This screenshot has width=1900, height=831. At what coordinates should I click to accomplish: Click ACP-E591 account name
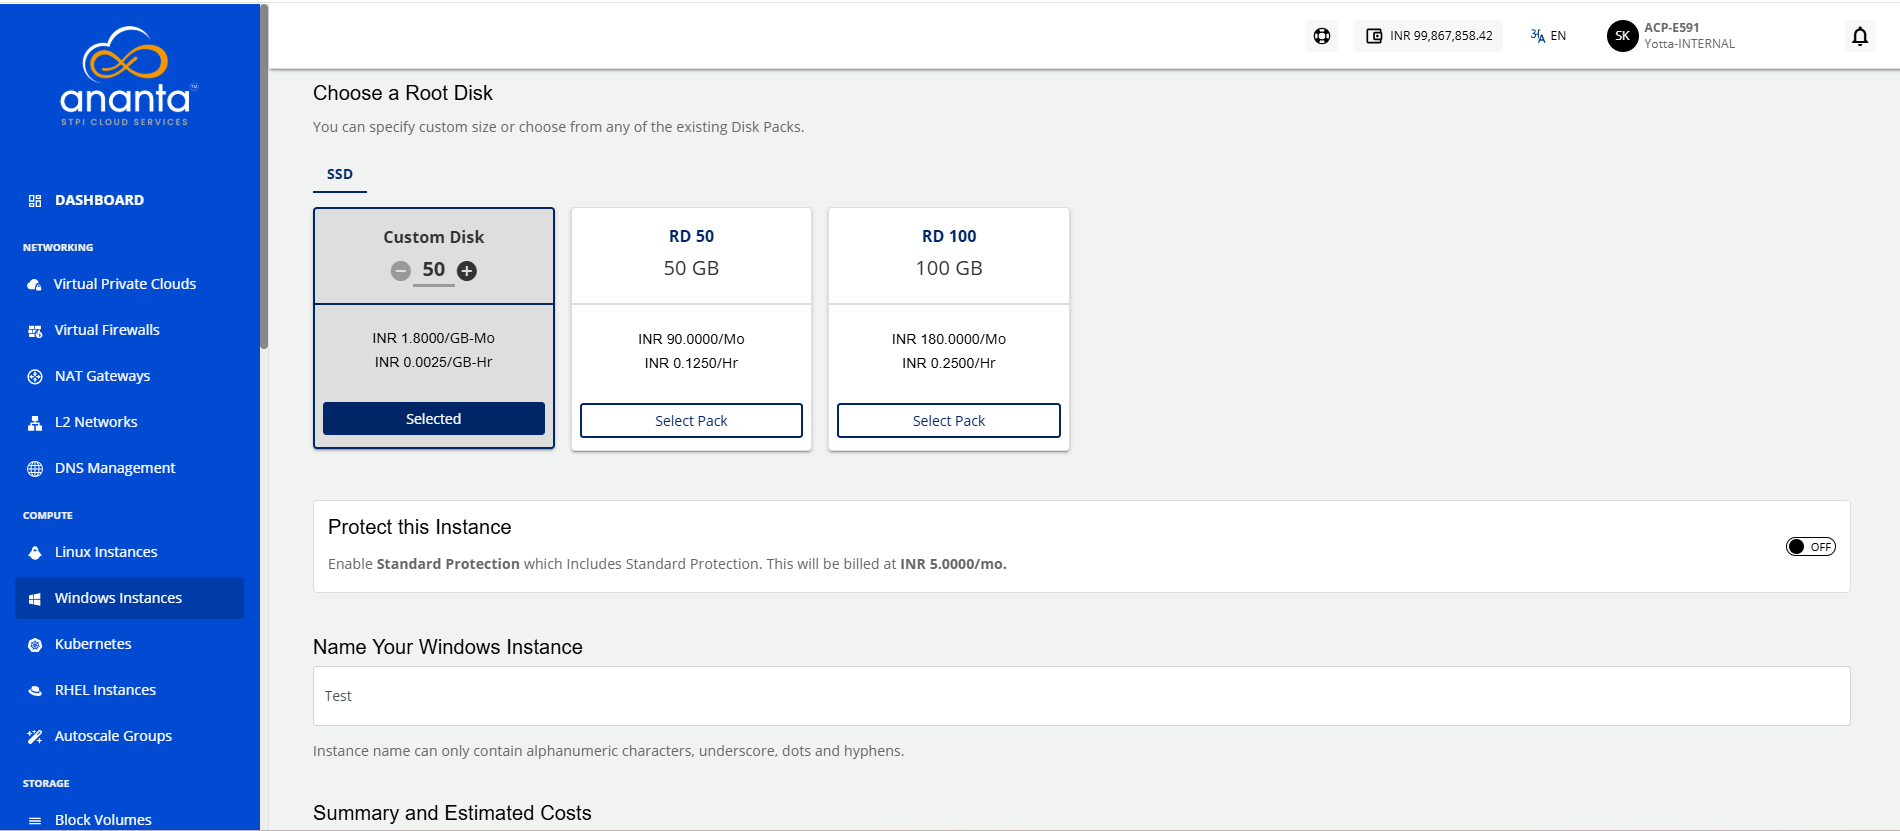point(1672,28)
